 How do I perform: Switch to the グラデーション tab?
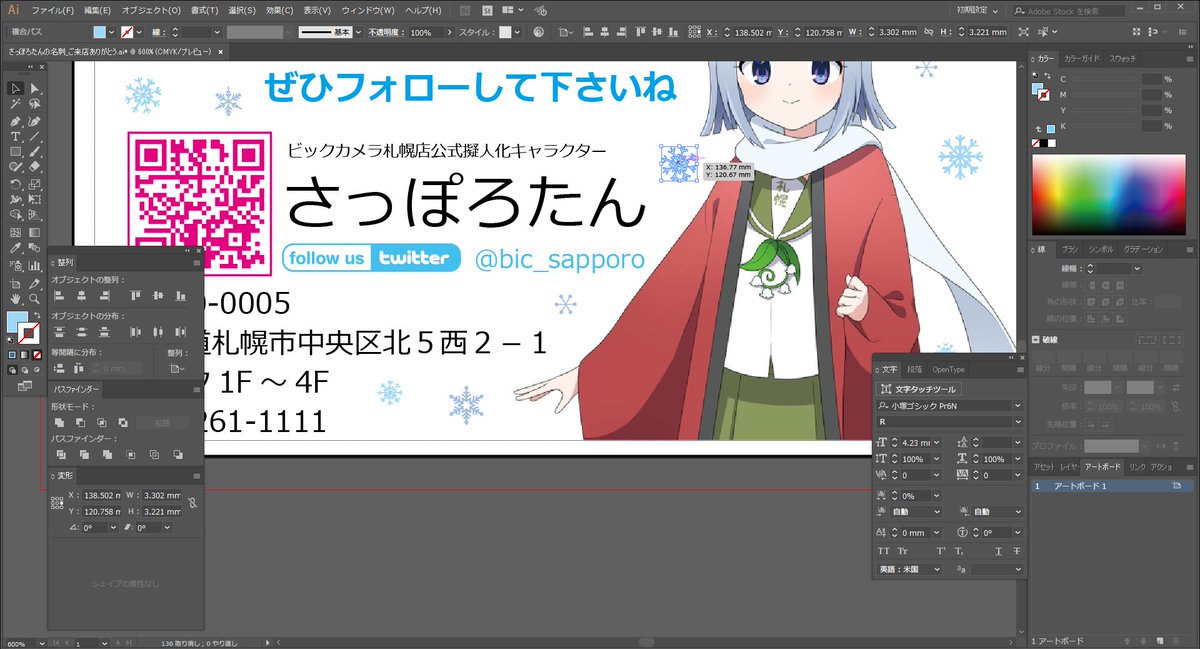[x=1142, y=249]
